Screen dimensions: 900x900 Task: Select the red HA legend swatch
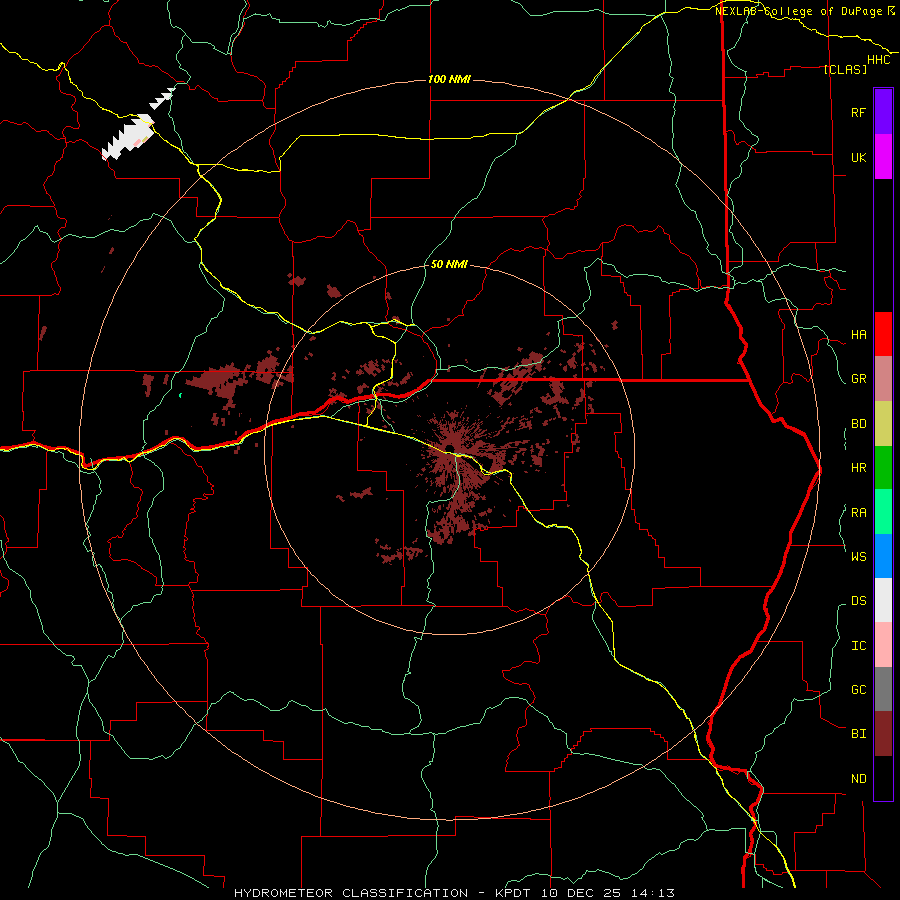(883, 334)
